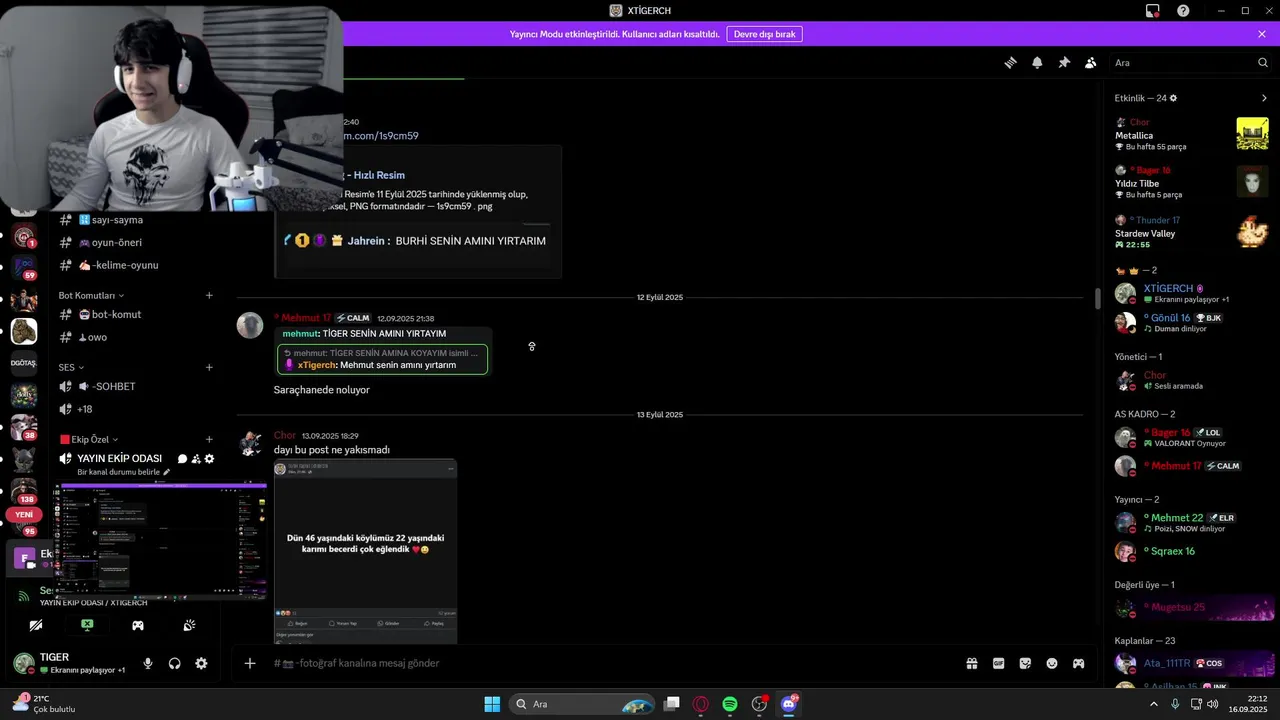Open Ata_111TR member profile
Viewport: 1280px width, 720px height.
(x=1191, y=663)
